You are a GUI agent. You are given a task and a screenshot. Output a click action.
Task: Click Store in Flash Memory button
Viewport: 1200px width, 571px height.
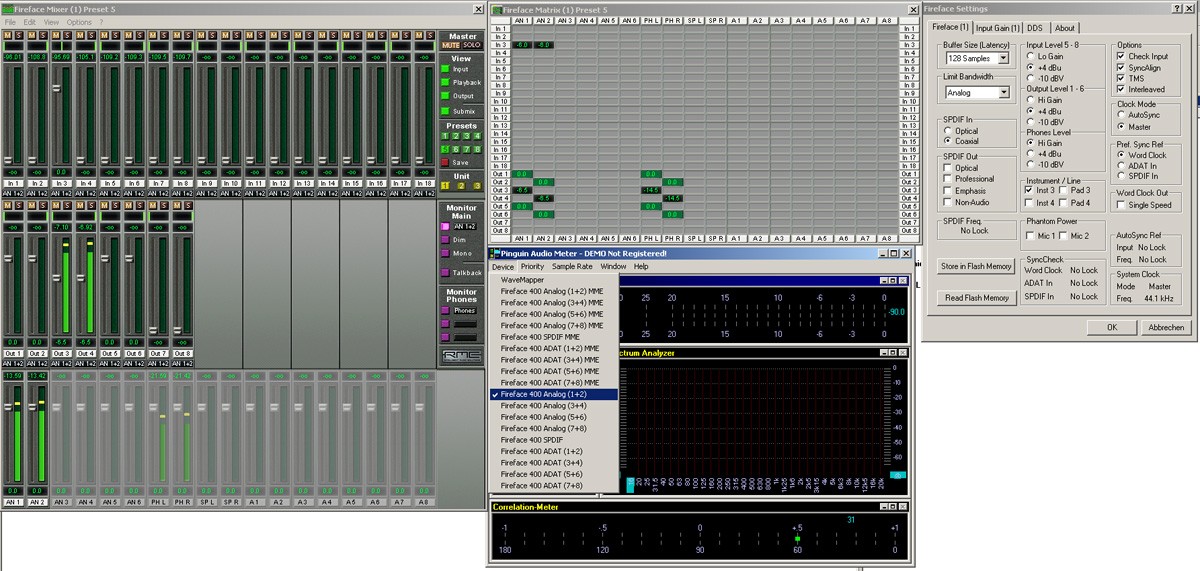(976, 267)
